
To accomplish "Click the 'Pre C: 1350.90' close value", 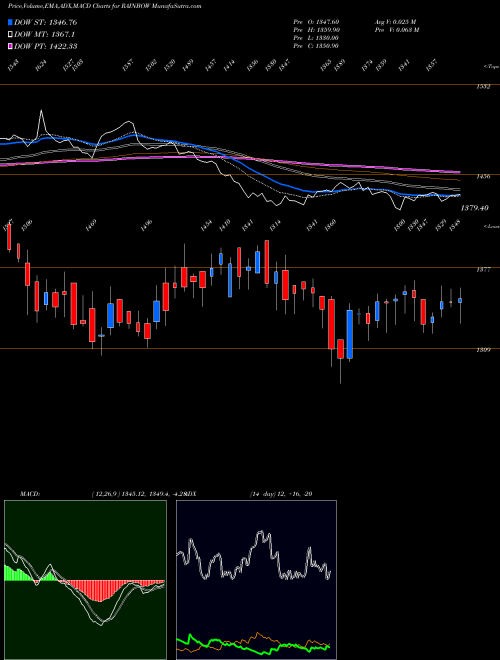I will tap(316, 46).
